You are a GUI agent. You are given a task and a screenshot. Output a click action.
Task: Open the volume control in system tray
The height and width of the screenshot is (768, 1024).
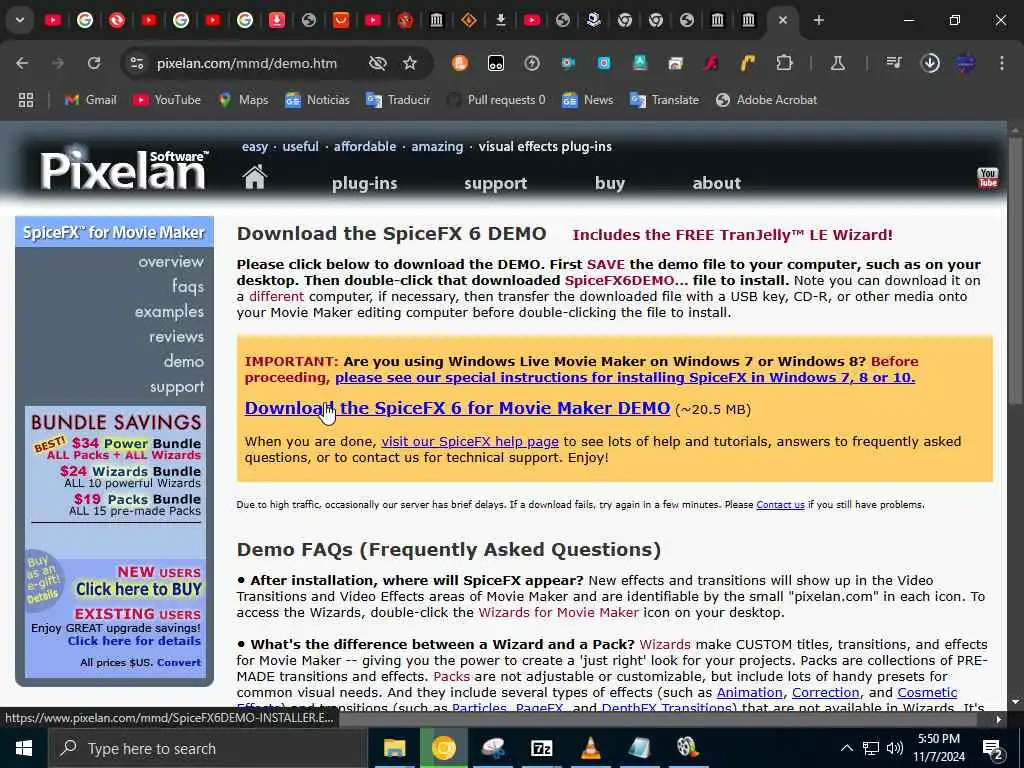[895, 748]
